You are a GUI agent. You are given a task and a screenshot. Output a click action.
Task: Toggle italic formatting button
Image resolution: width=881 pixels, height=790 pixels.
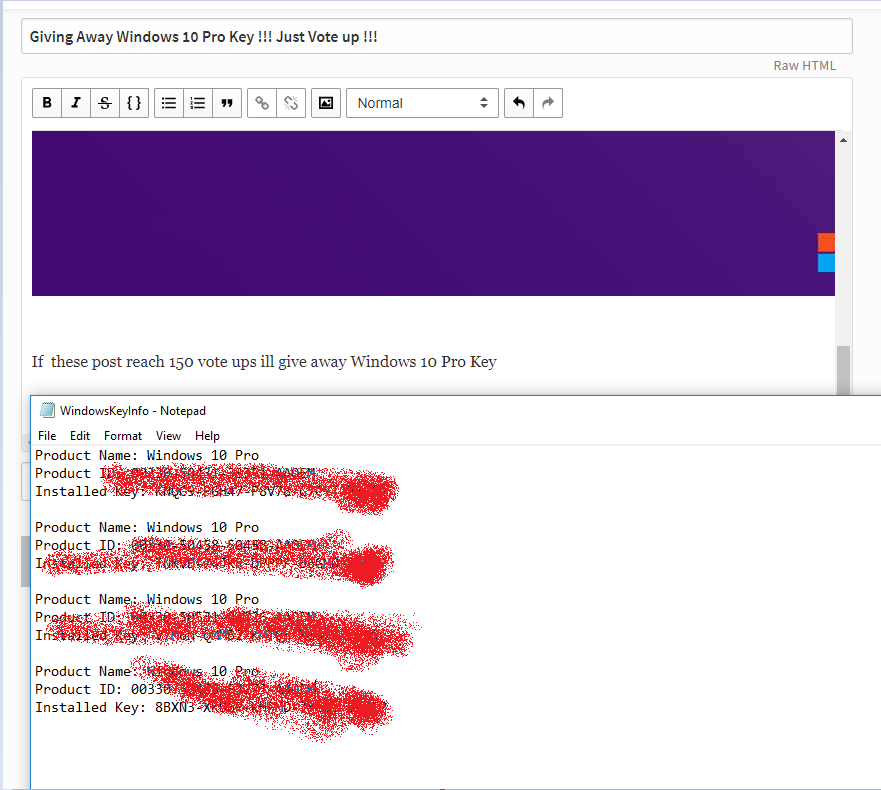[x=76, y=103]
